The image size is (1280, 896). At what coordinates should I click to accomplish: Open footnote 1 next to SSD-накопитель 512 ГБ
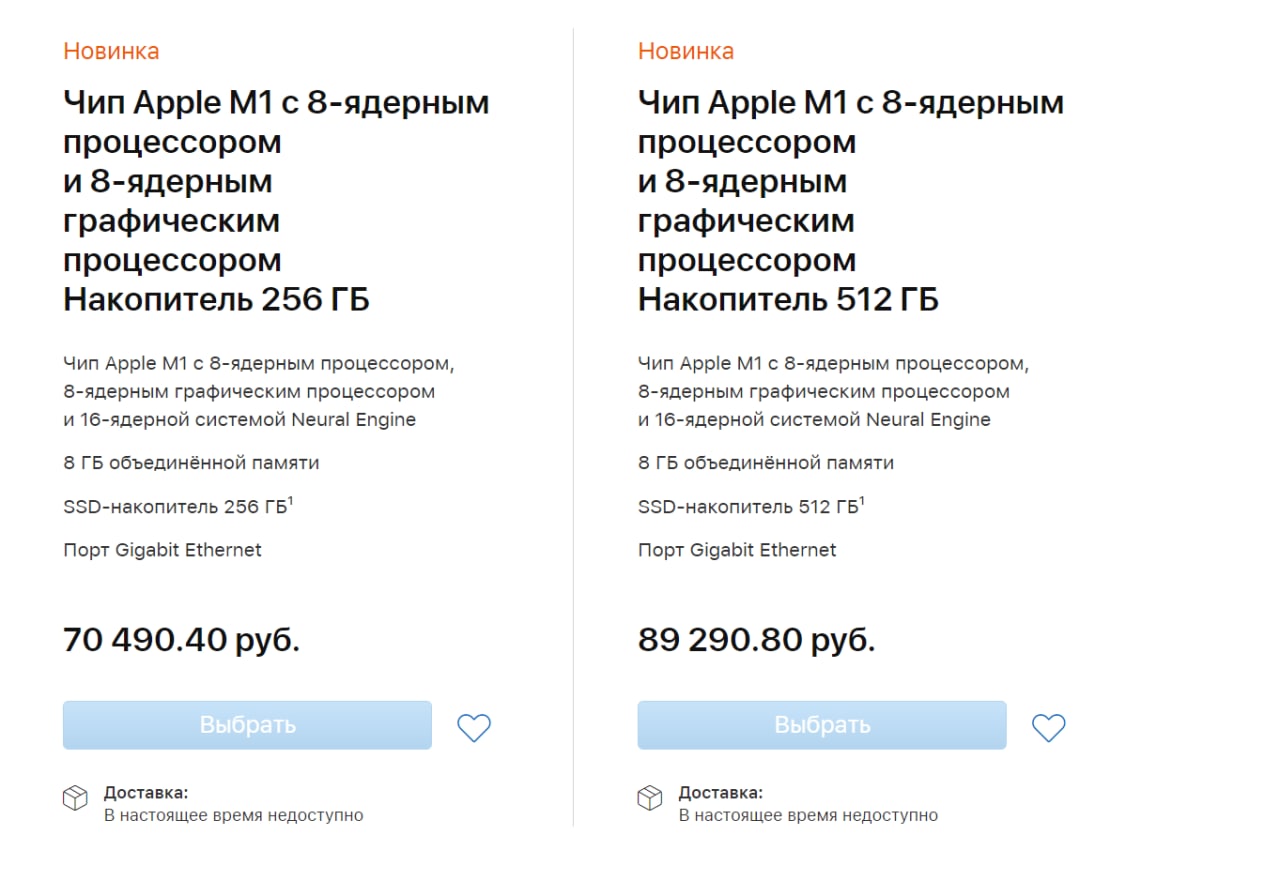(x=862, y=500)
